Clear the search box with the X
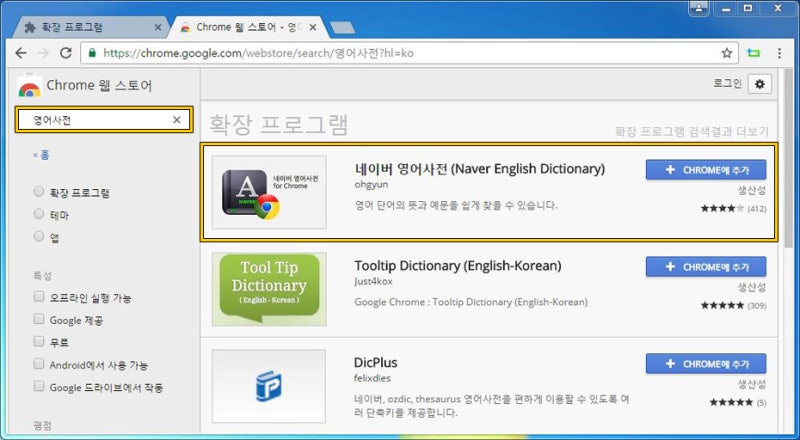800x440 pixels. (177, 120)
